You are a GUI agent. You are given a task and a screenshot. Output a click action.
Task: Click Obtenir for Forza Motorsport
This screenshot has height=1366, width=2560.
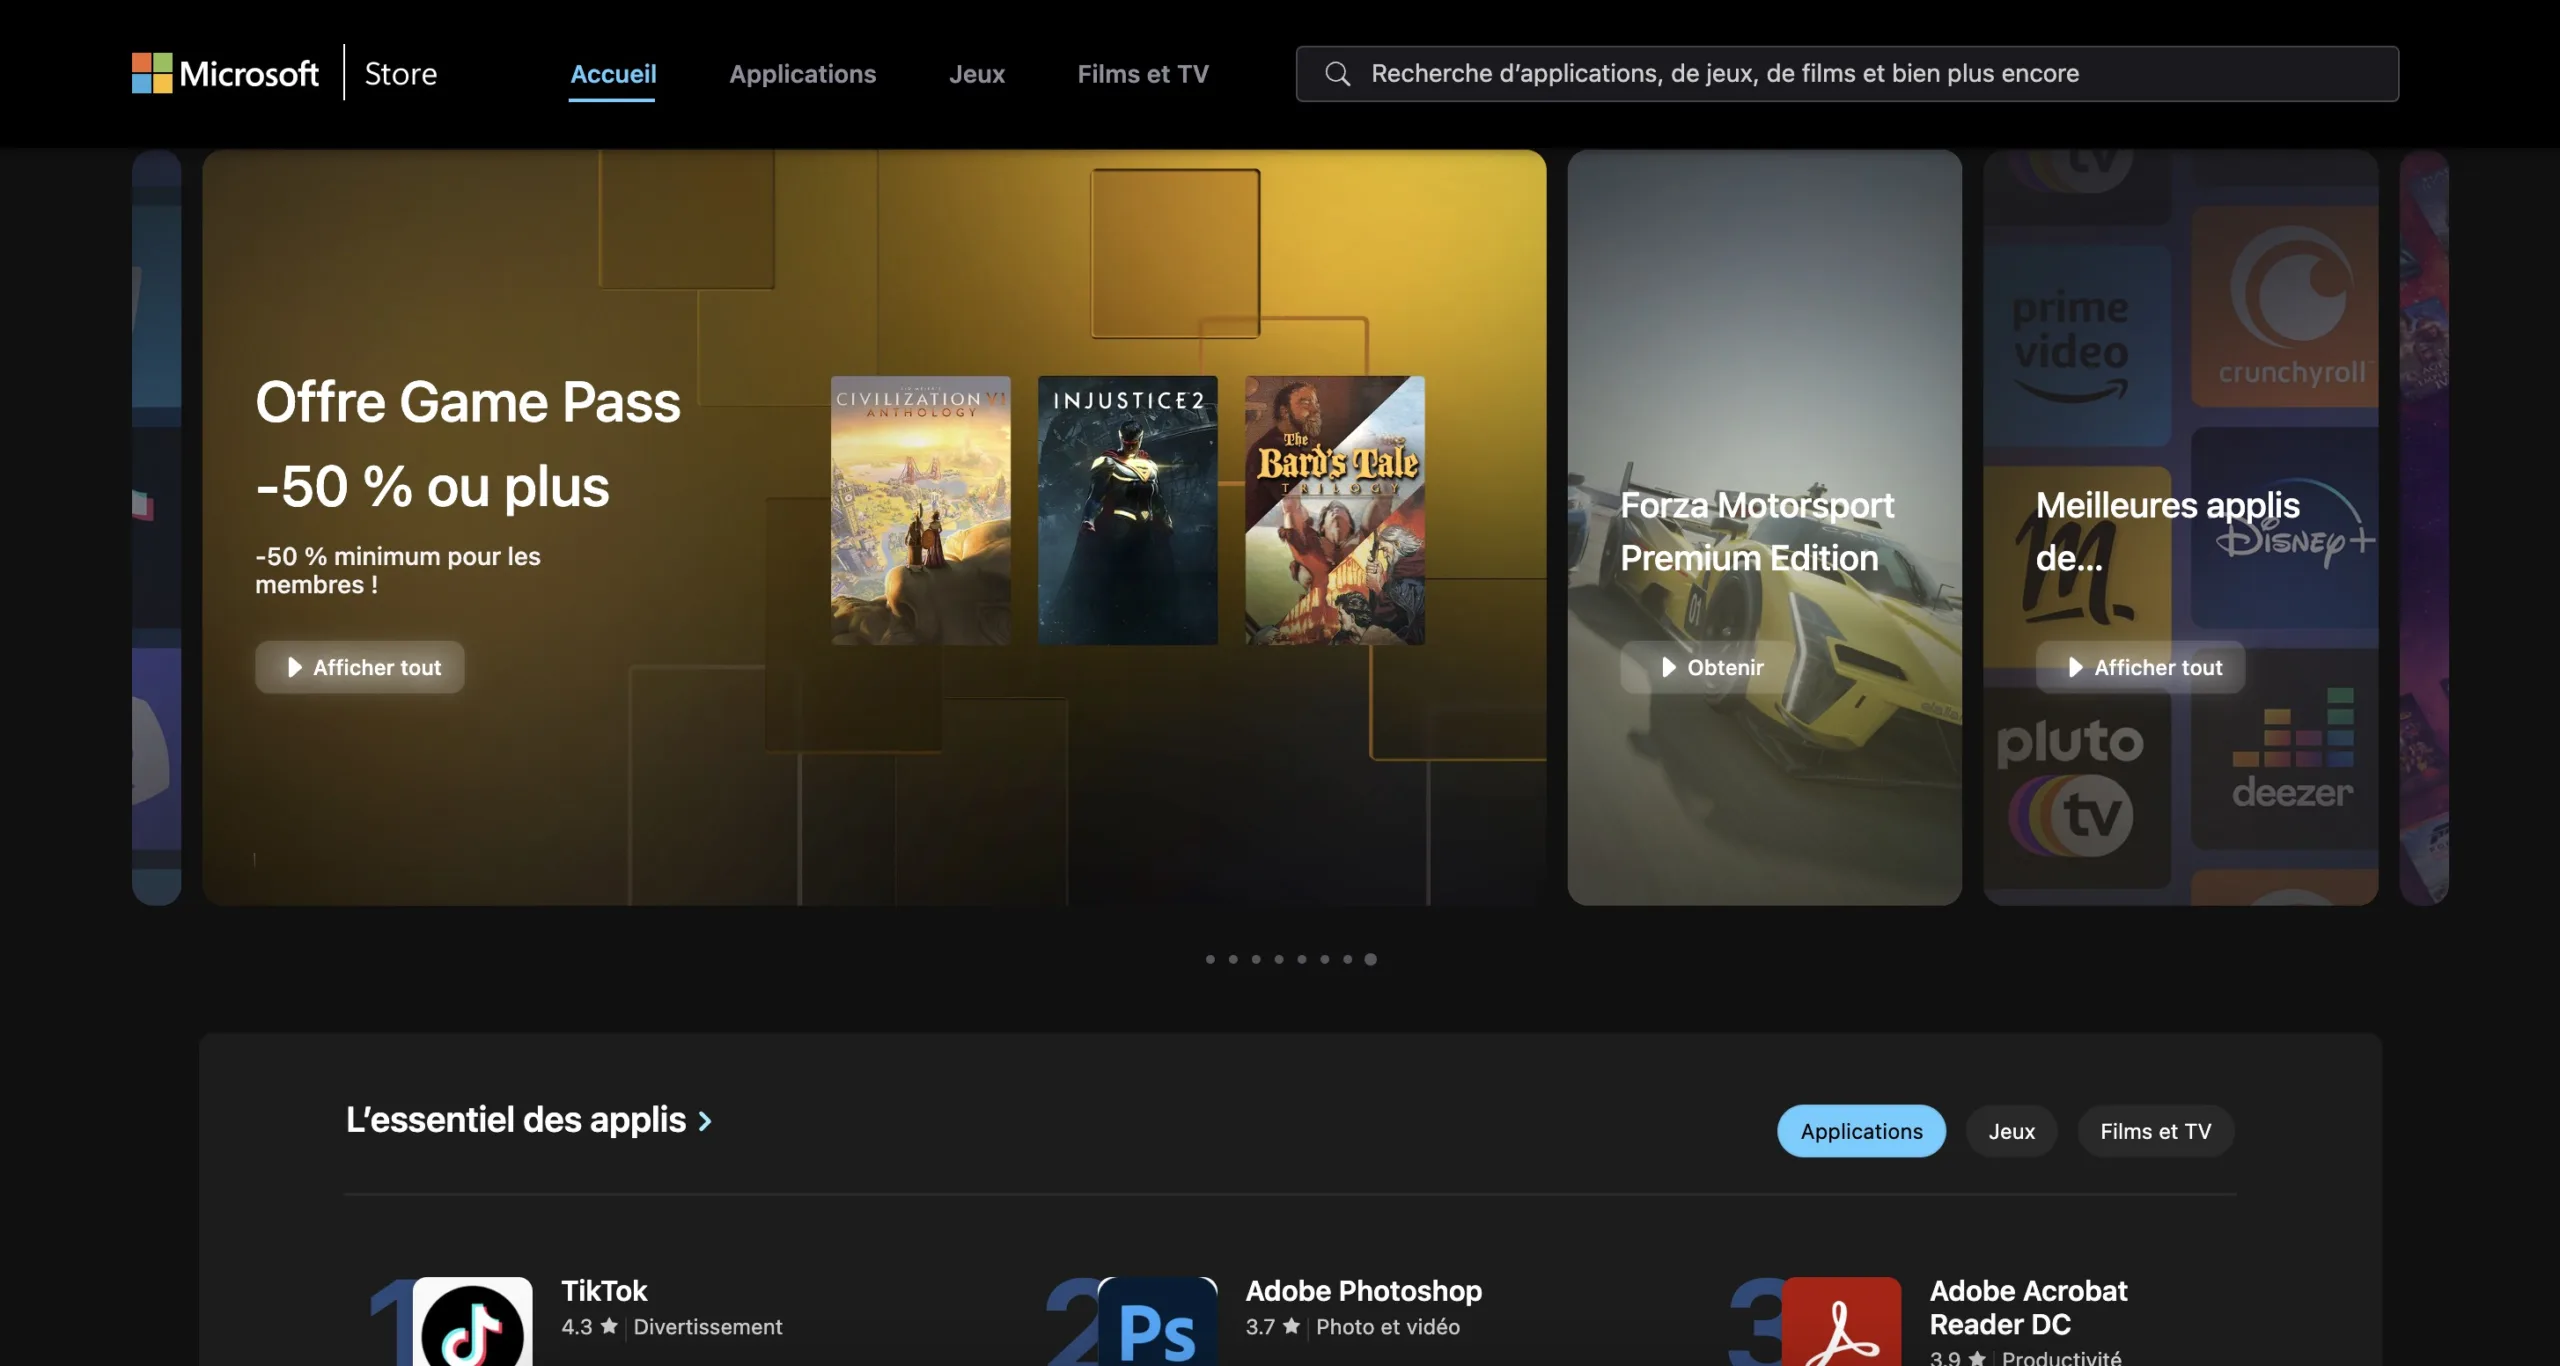1711,667
